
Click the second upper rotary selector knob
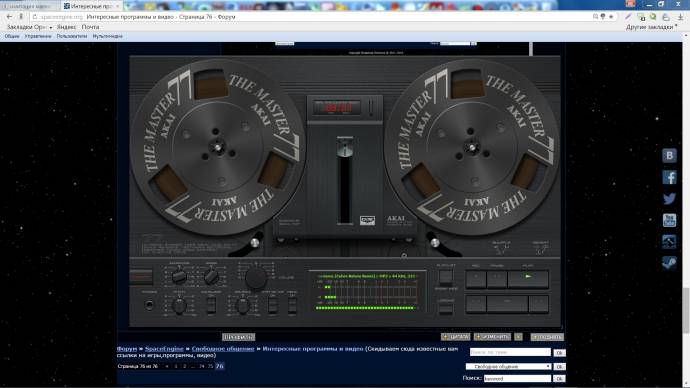point(211,277)
